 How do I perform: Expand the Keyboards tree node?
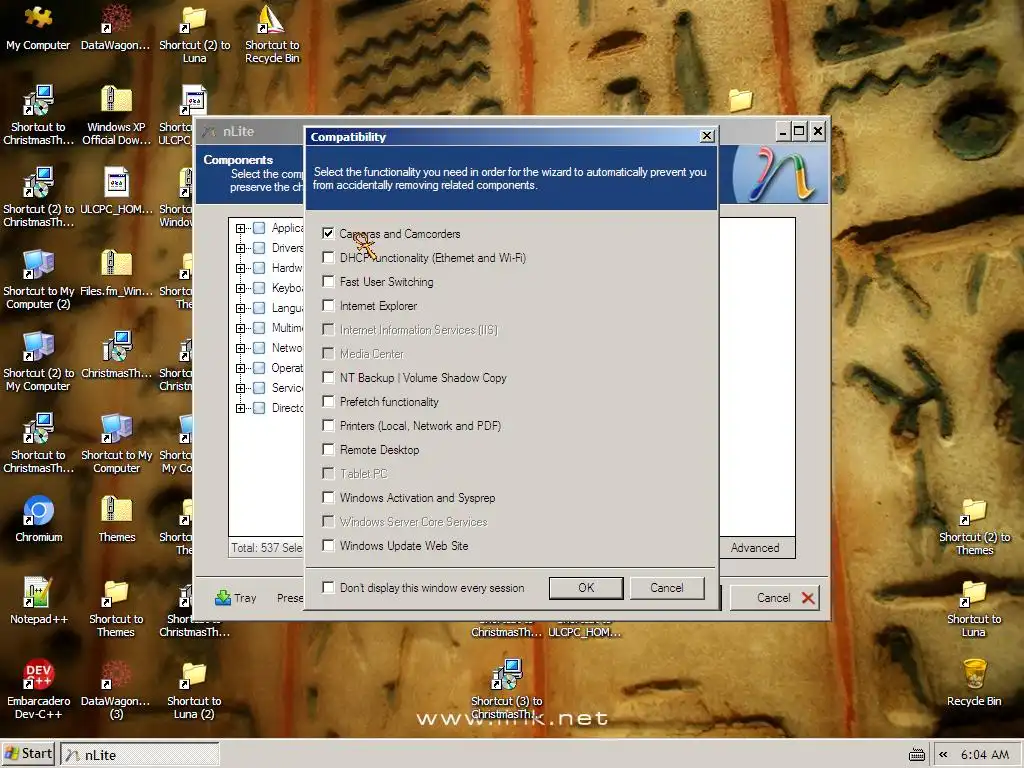pyautogui.click(x=240, y=288)
